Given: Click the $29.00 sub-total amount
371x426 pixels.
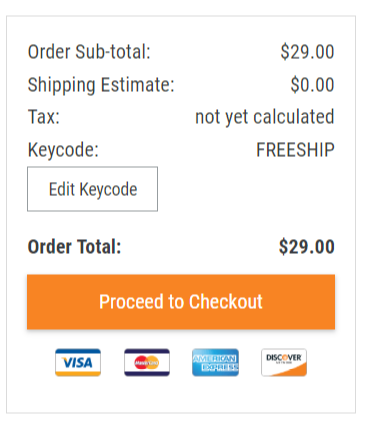Looking at the screenshot, I should (307, 52).
